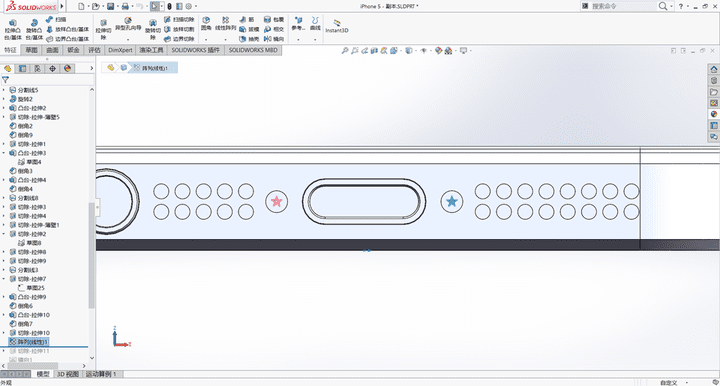
Task: Click the Home icon in the right task pane
Action: [x=714, y=69]
